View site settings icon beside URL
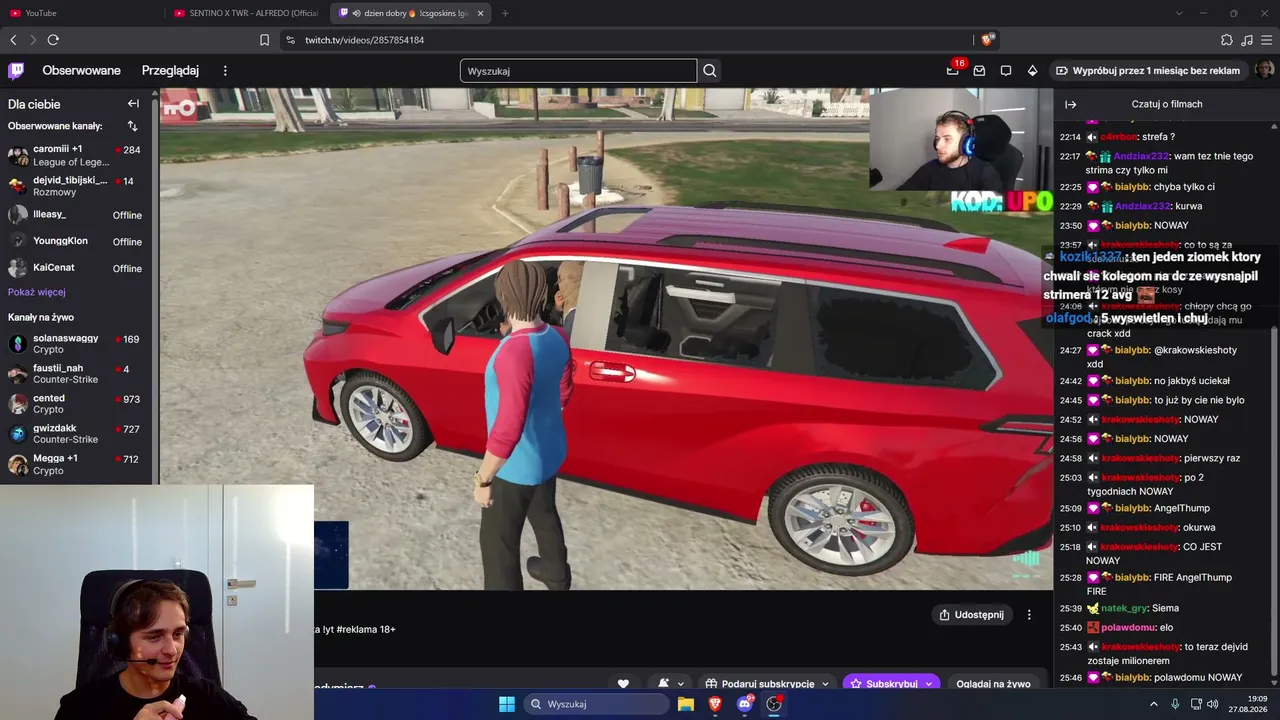1280x720 pixels. (x=290, y=40)
